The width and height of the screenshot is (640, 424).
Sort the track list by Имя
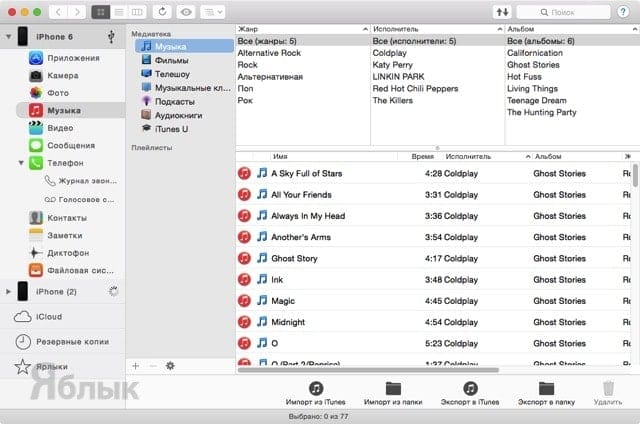[333, 156]
